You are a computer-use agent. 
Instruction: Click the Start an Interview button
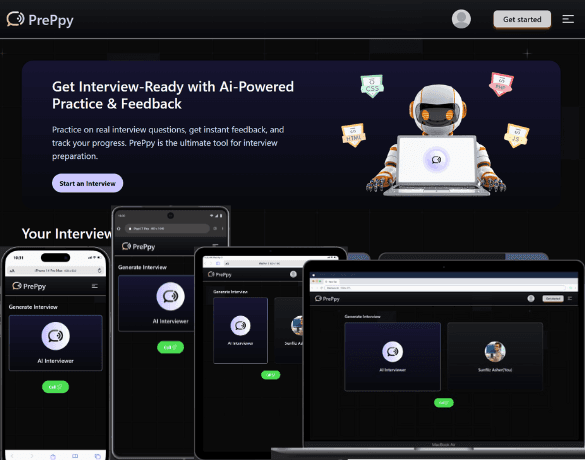tap(88, 183)
